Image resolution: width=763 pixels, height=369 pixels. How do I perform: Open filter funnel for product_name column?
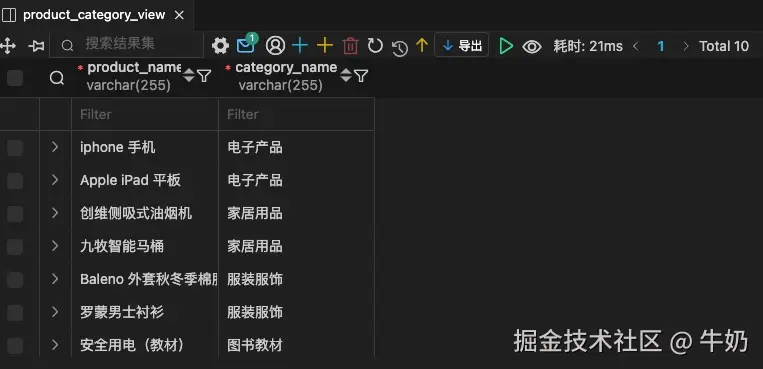pos(204,75)
